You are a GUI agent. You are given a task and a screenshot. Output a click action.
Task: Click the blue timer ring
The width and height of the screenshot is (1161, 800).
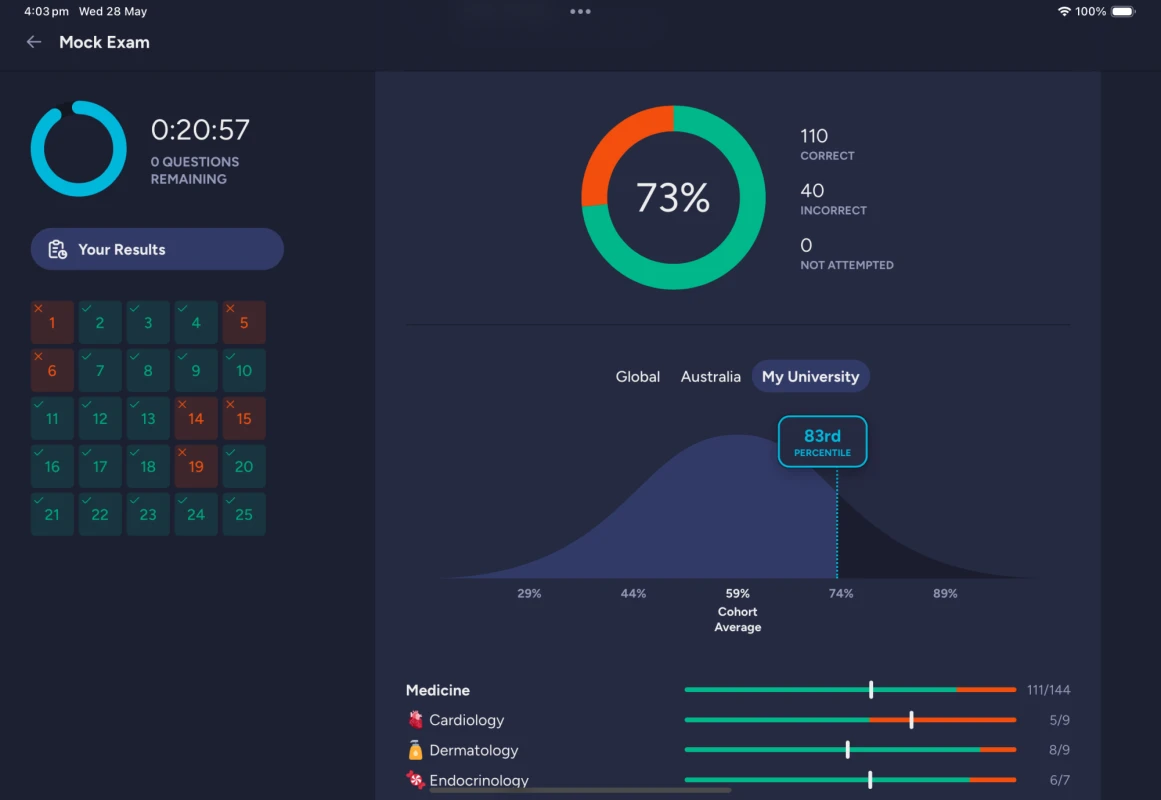(79, 148)
